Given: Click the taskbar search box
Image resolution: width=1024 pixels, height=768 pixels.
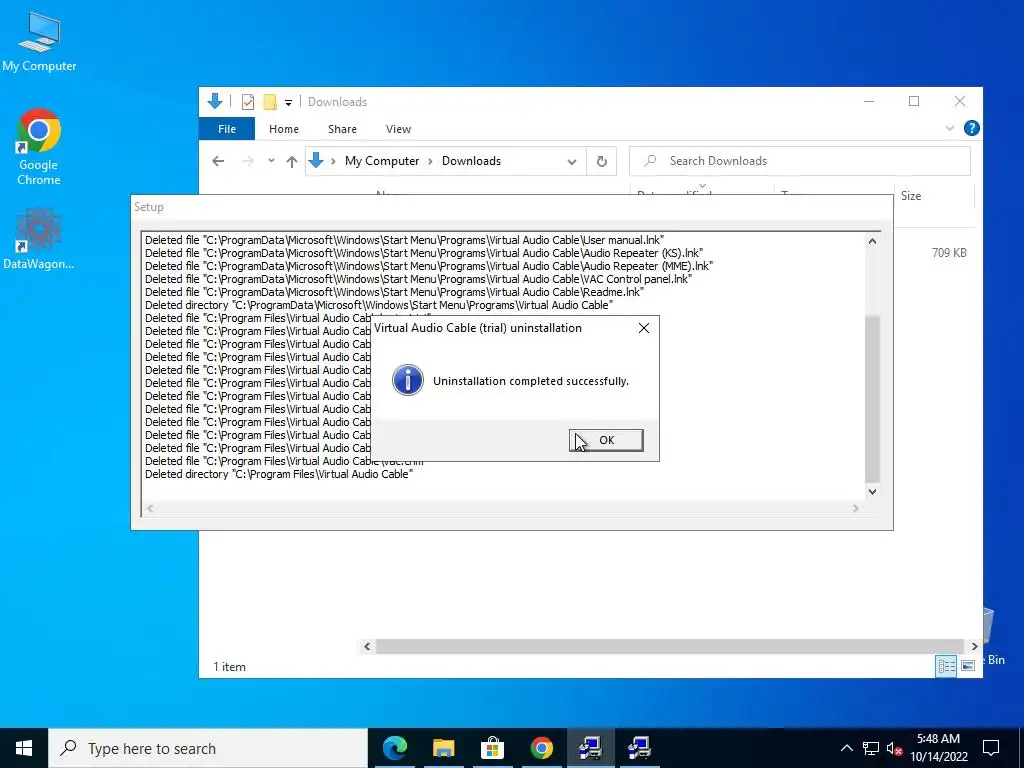Looking at the screenshot, I should click(208, 748).
